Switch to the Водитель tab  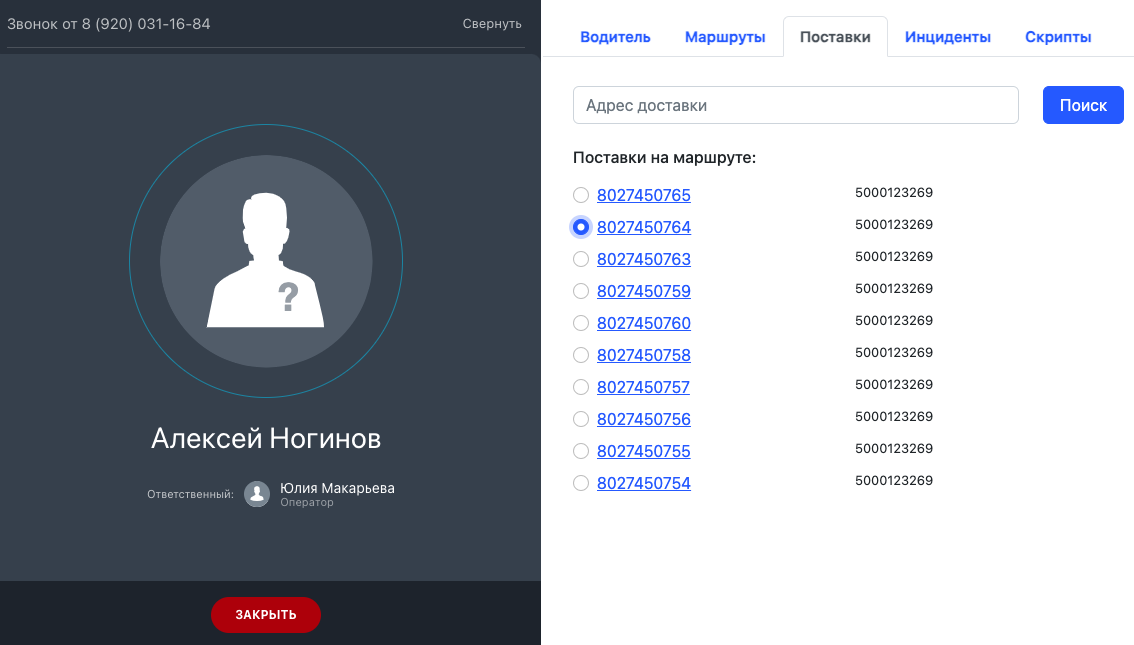[x=615, y=37]
